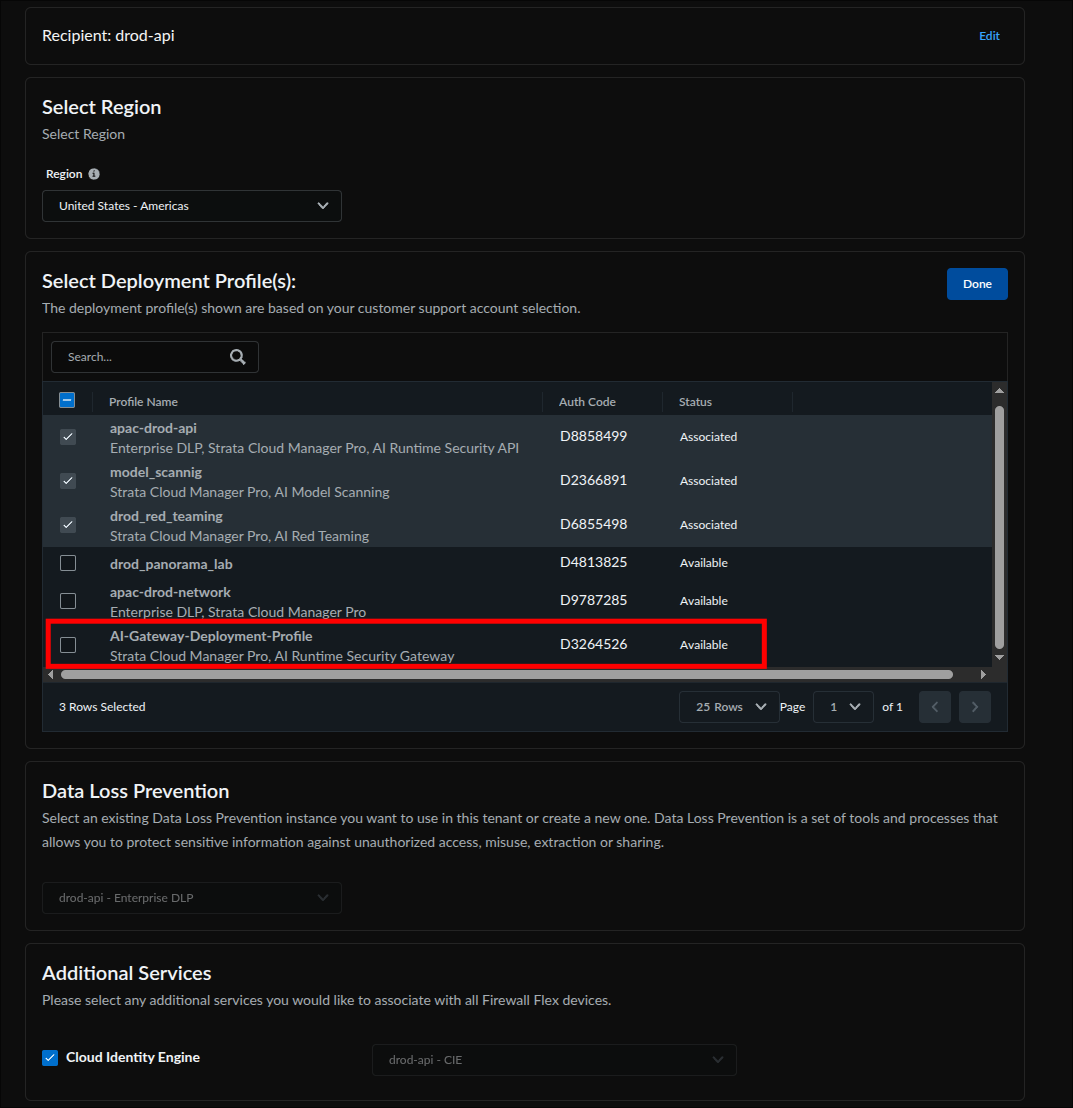Click the apac-drod-api profile name

pyautogui.click(x=153, y=428)
